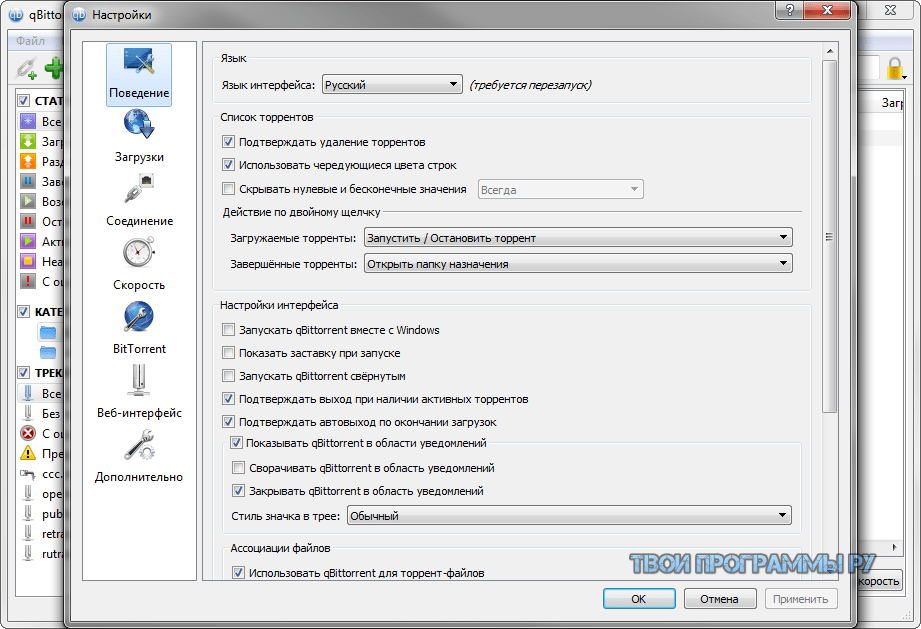Image resolution: width=921 pixels, height=629 pixels.
Task: Select the "ccc." tracker row in the main window
Action: 42,474
